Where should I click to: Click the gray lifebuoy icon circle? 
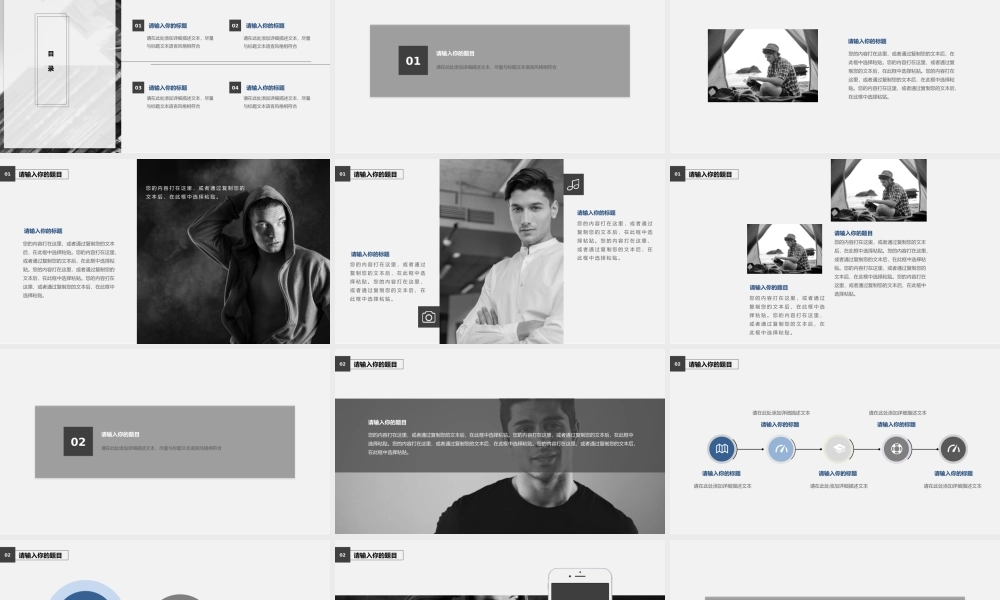[896, 449]
